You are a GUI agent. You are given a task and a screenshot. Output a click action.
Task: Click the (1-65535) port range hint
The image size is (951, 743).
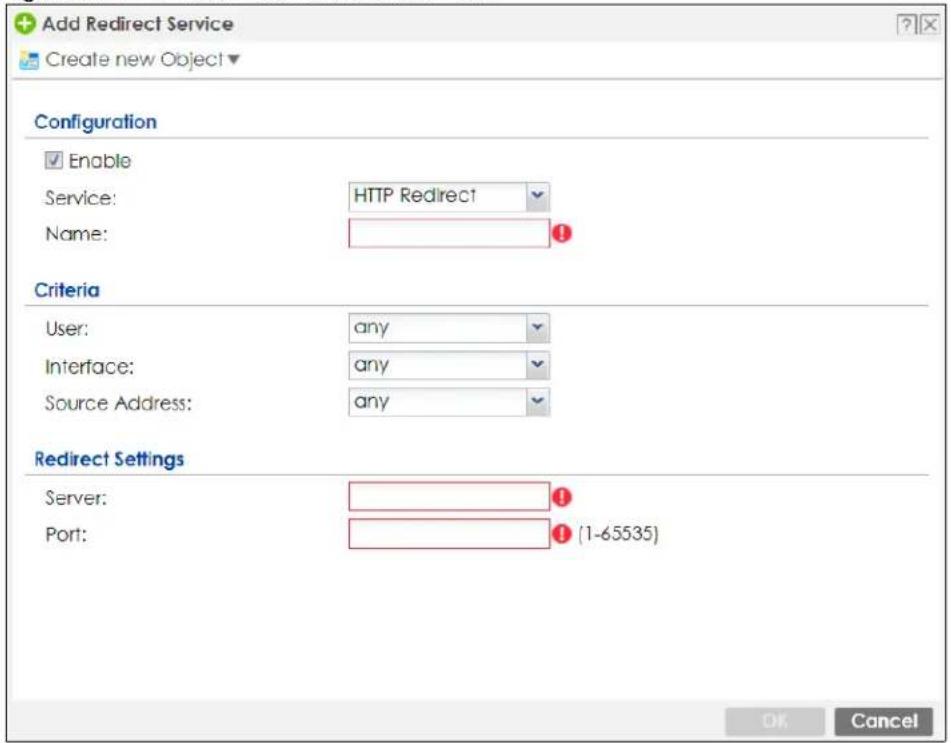(x=617, y=534)
